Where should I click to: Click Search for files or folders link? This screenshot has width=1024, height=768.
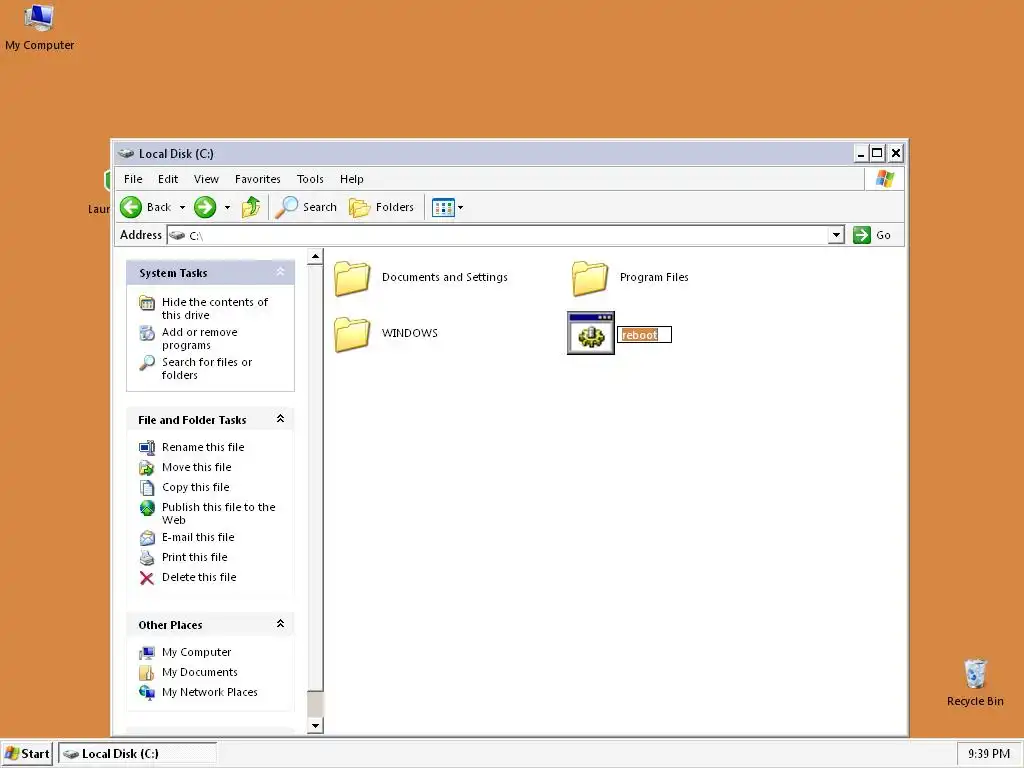[x=207, y=368]
